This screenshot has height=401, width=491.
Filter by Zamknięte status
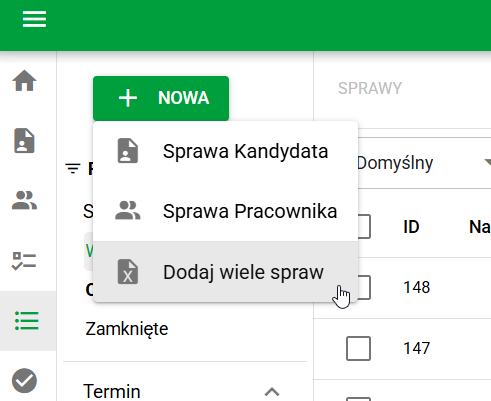pyautogui.click(x=127, y=329)
